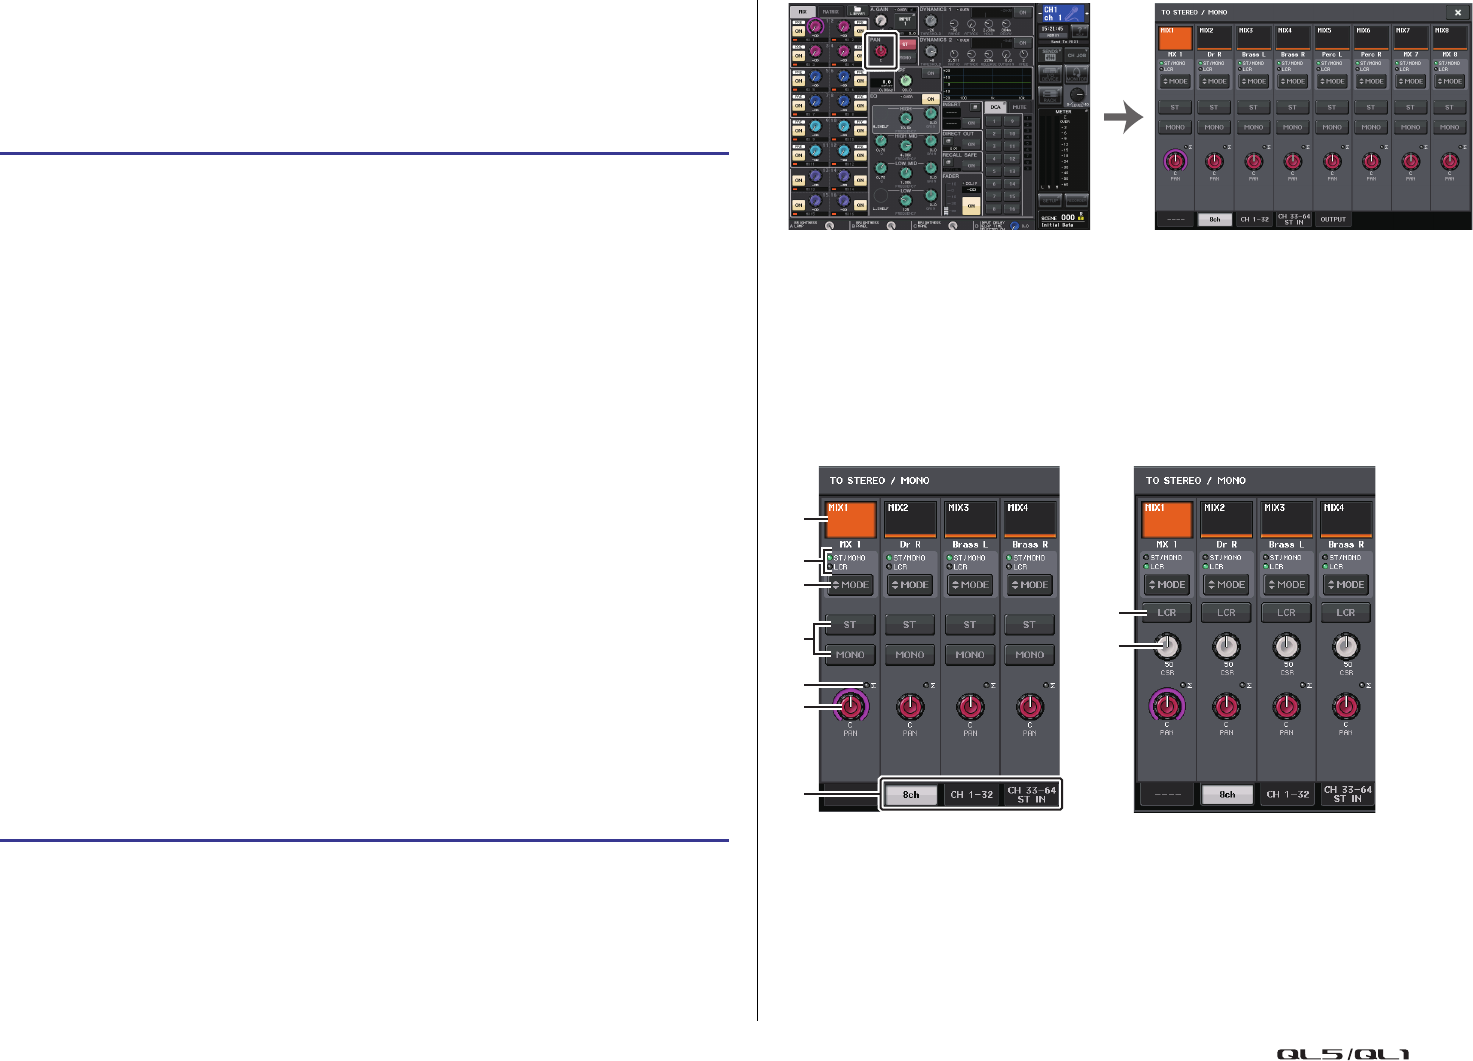Open MIX2 MODE selector in LCR-mode window
The width and height of the screenshot is (1473, 1061).
pos(1227,585)
